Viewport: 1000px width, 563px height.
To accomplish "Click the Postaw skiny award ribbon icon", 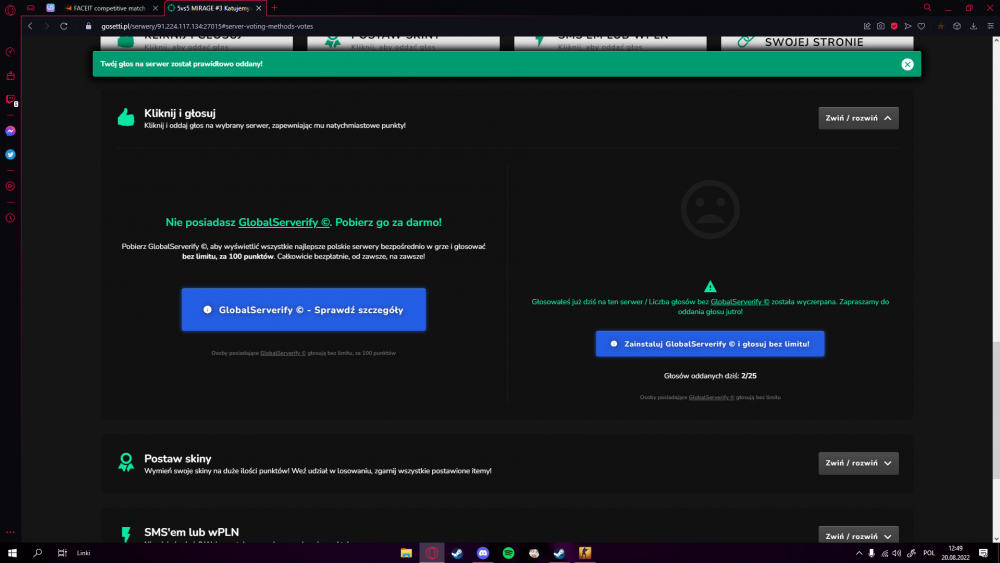I will point(126,462).
